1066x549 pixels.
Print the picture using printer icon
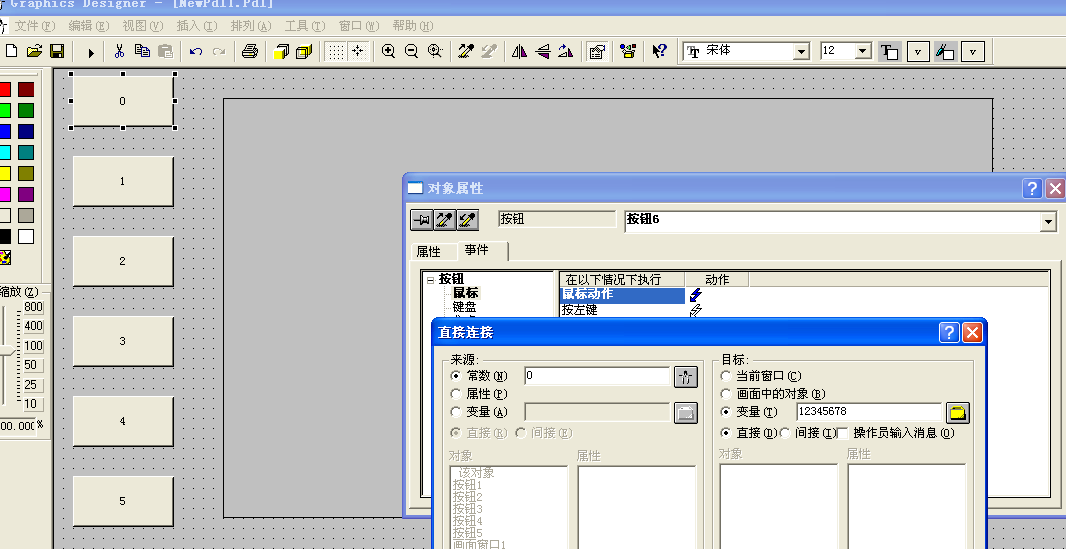(250, 51)
